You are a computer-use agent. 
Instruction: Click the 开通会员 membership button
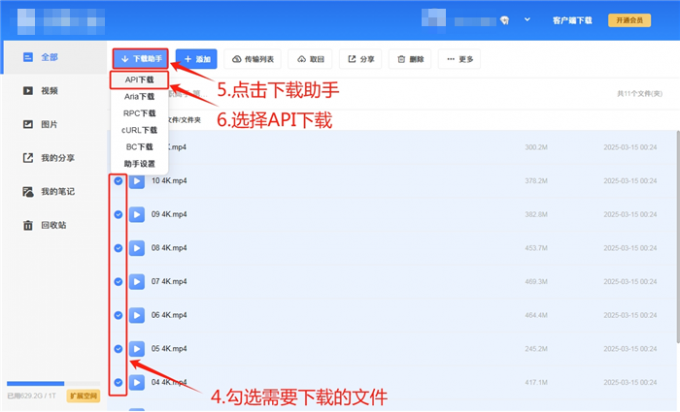pos(629,20)
